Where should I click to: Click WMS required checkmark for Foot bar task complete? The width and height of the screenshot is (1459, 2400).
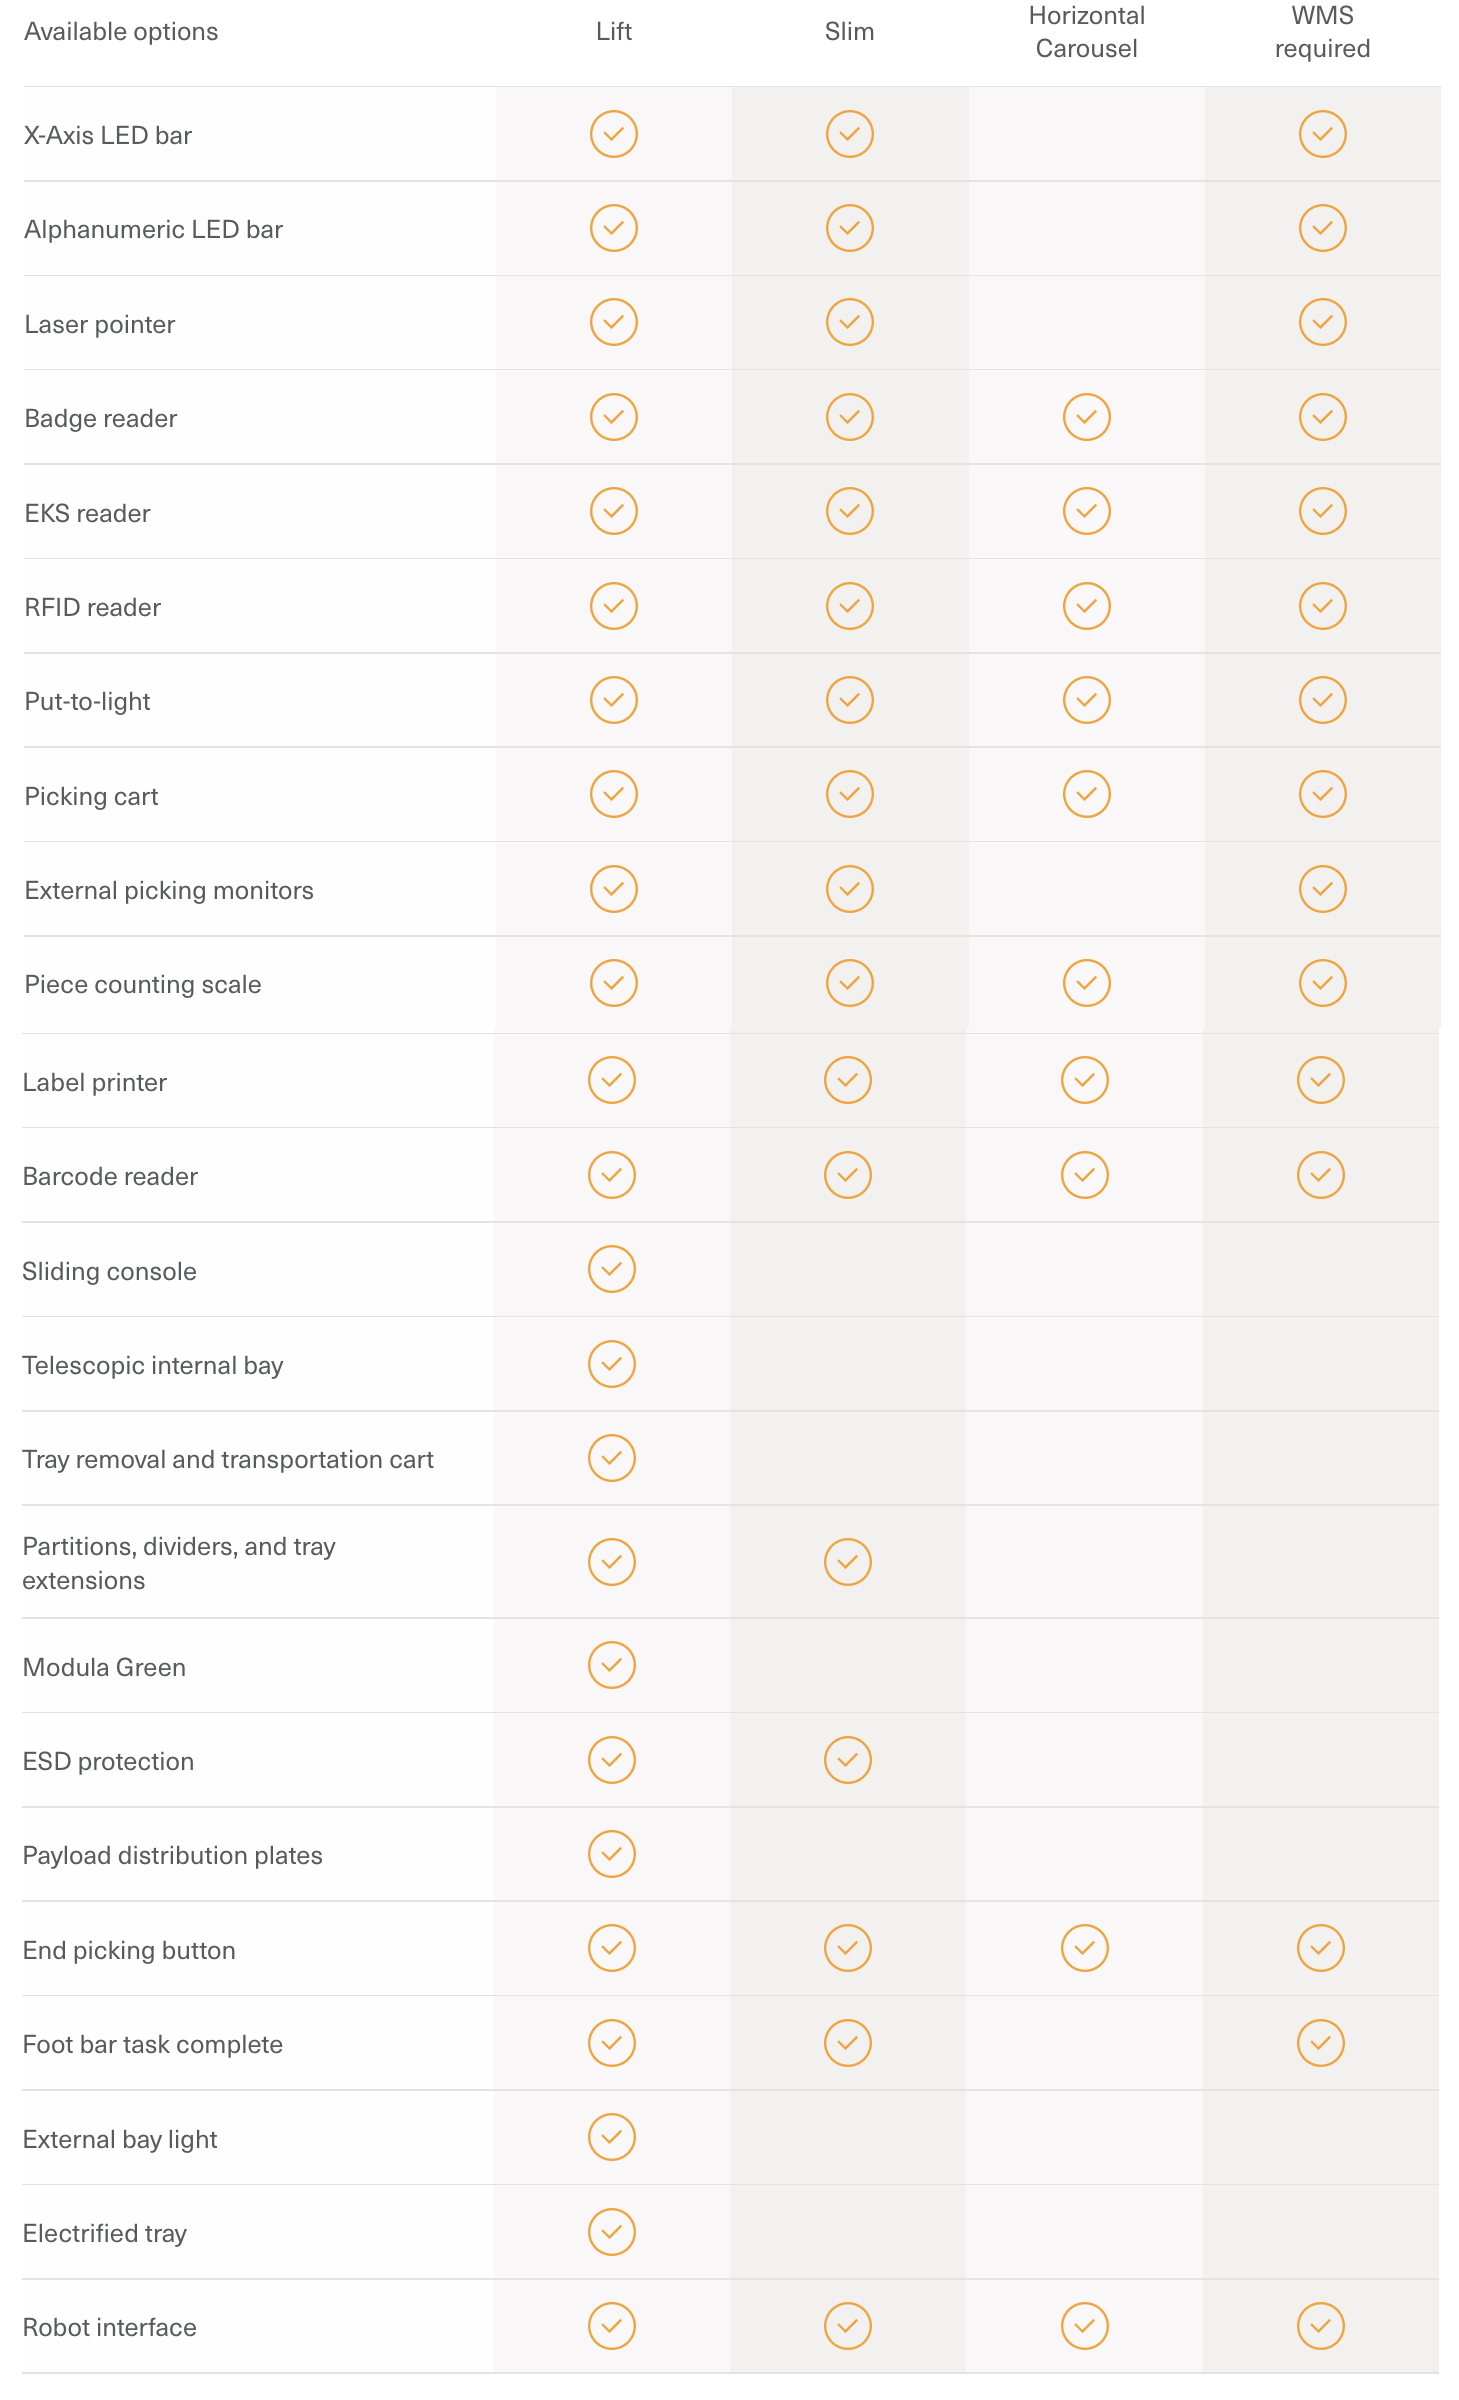[1320, 2043]
